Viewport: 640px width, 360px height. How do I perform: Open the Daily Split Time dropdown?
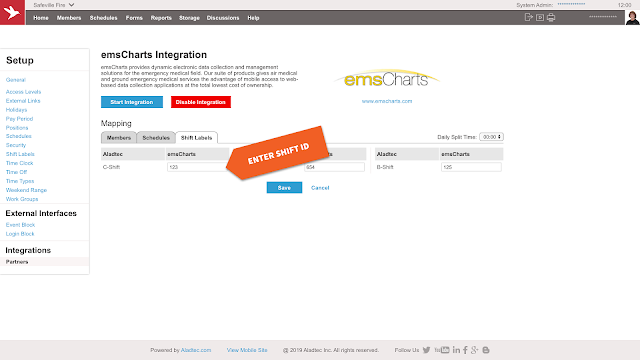pos(491,137)
